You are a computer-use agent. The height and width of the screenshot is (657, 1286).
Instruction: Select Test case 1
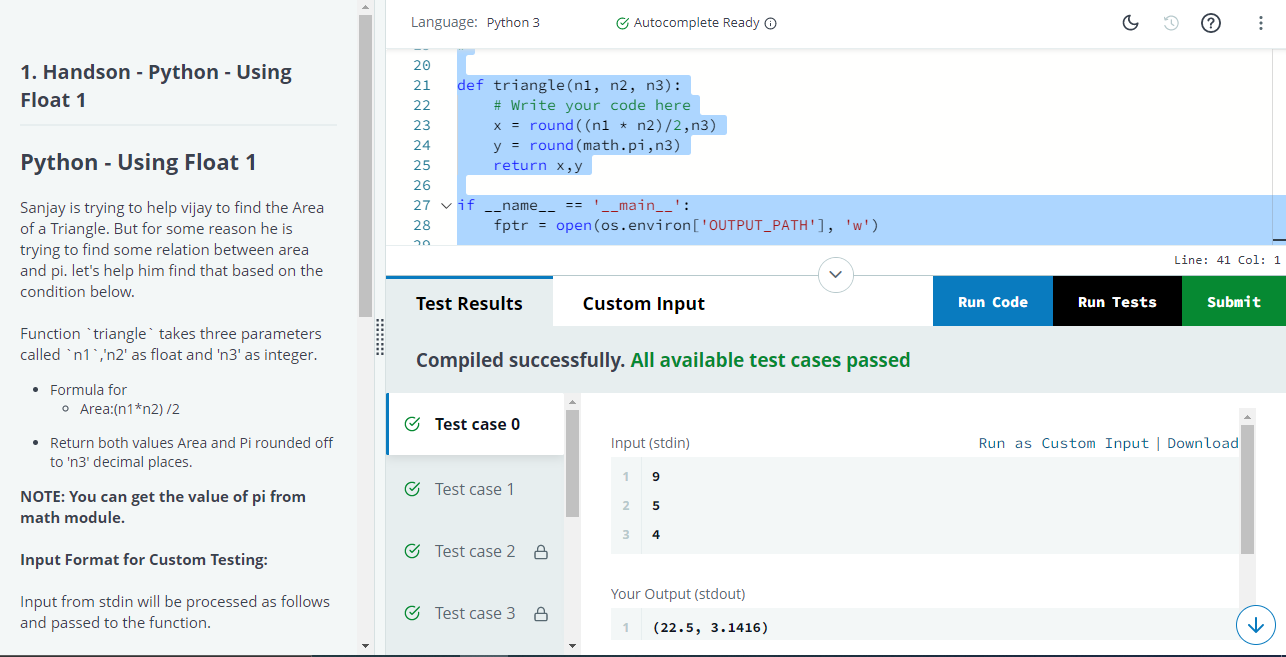tap(475, 489)
